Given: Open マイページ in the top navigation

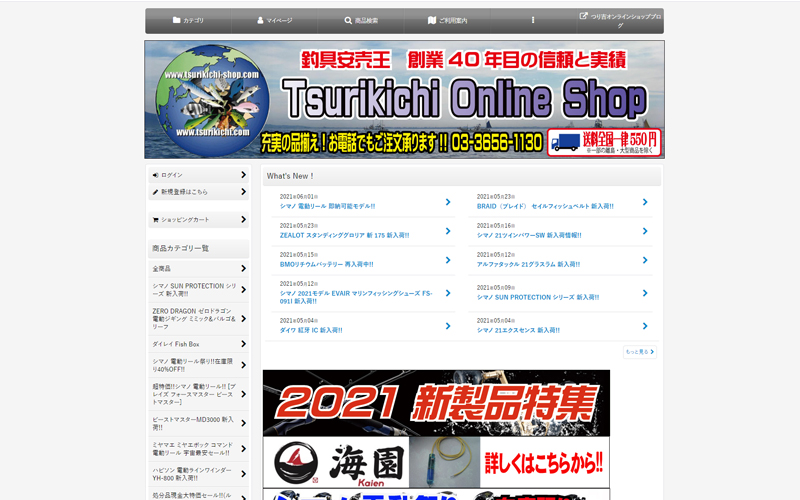Looking at the screenshot, I should point(274,20).
